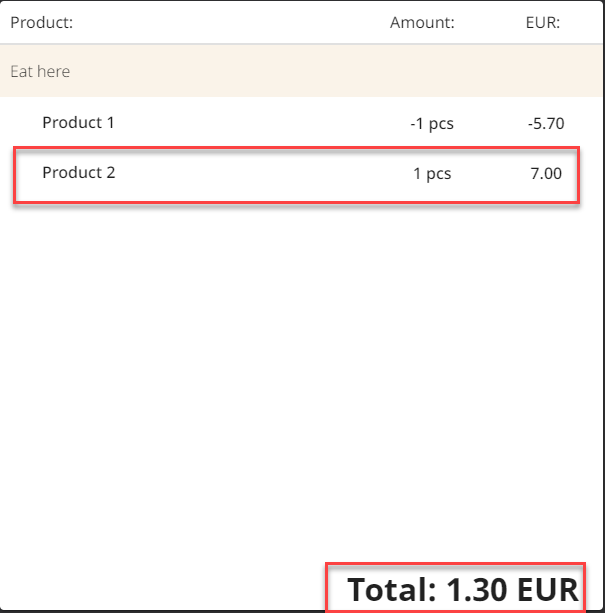Click the 1.30 total amount value
This screenshot has width=605, height=613.
474,589
